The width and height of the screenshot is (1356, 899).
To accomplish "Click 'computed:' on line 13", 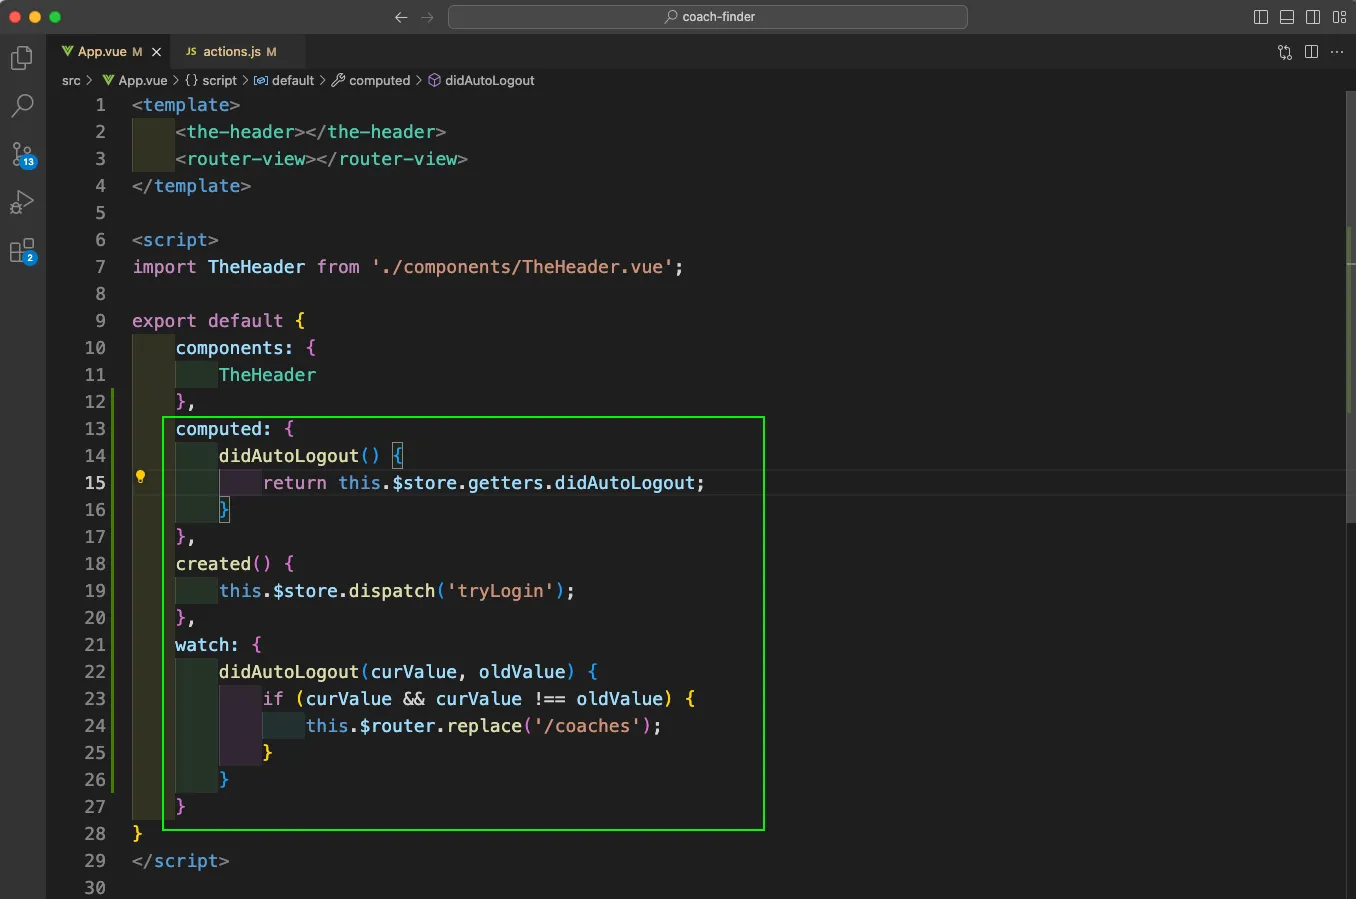I will point(223,429).
